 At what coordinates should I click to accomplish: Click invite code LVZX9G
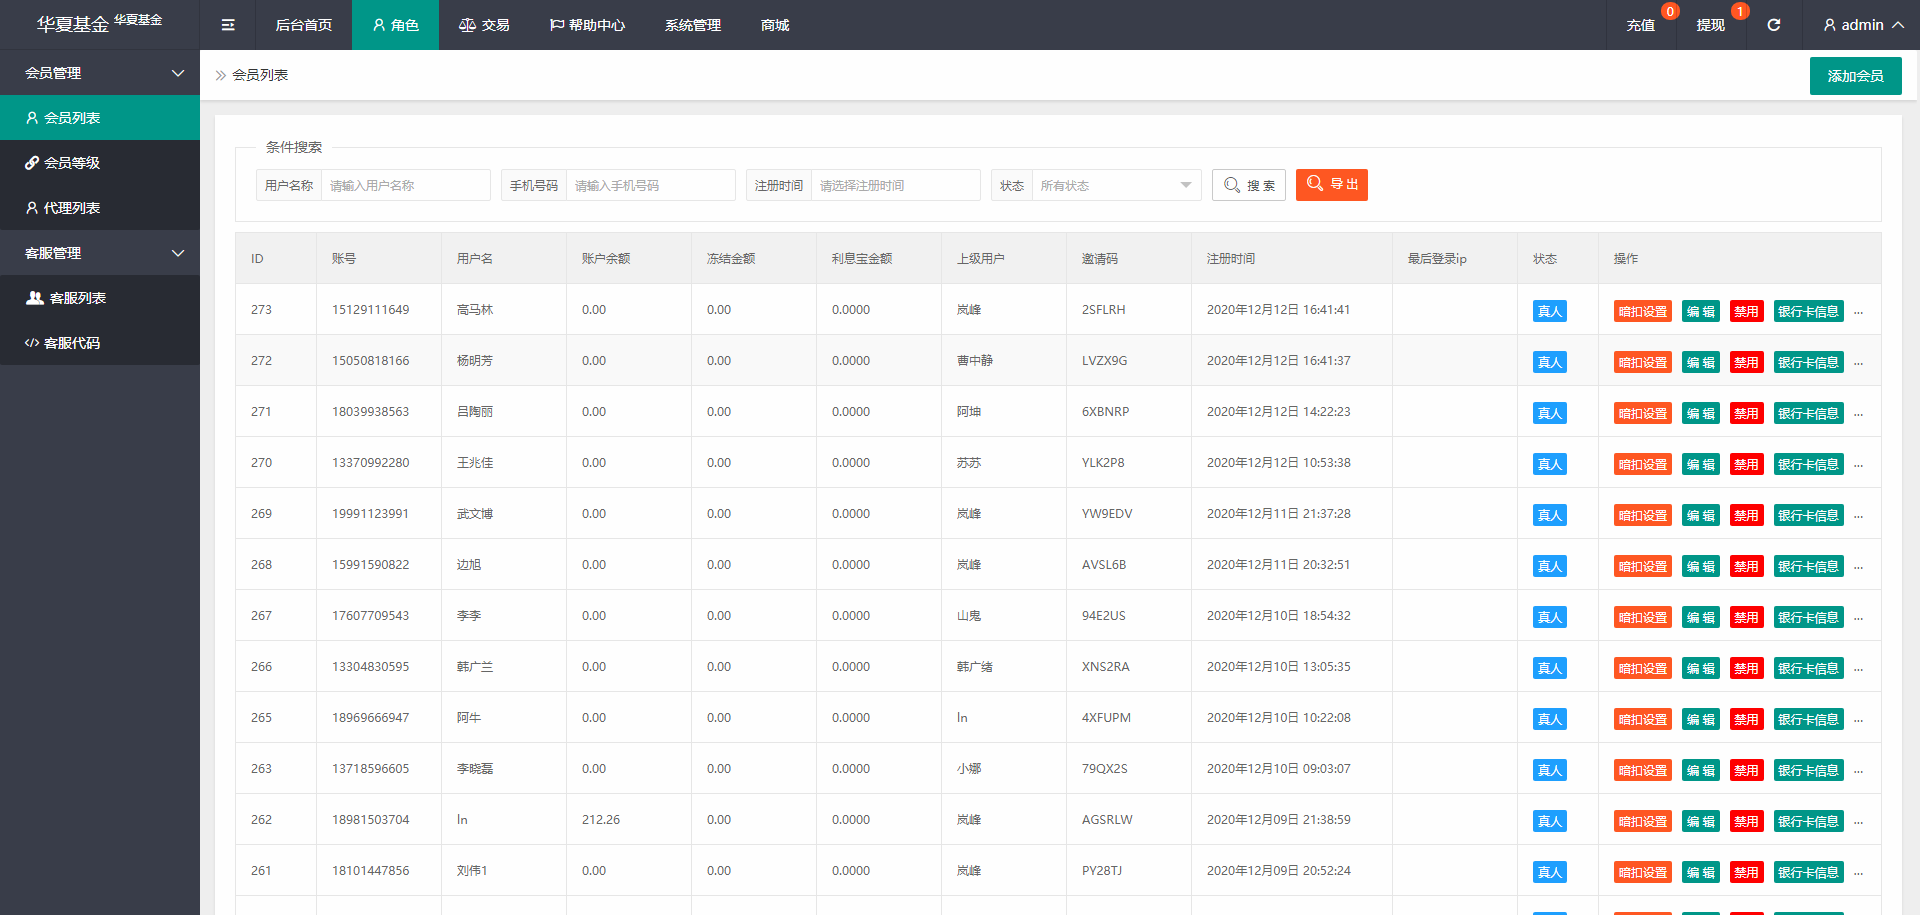coord(1104,361)
